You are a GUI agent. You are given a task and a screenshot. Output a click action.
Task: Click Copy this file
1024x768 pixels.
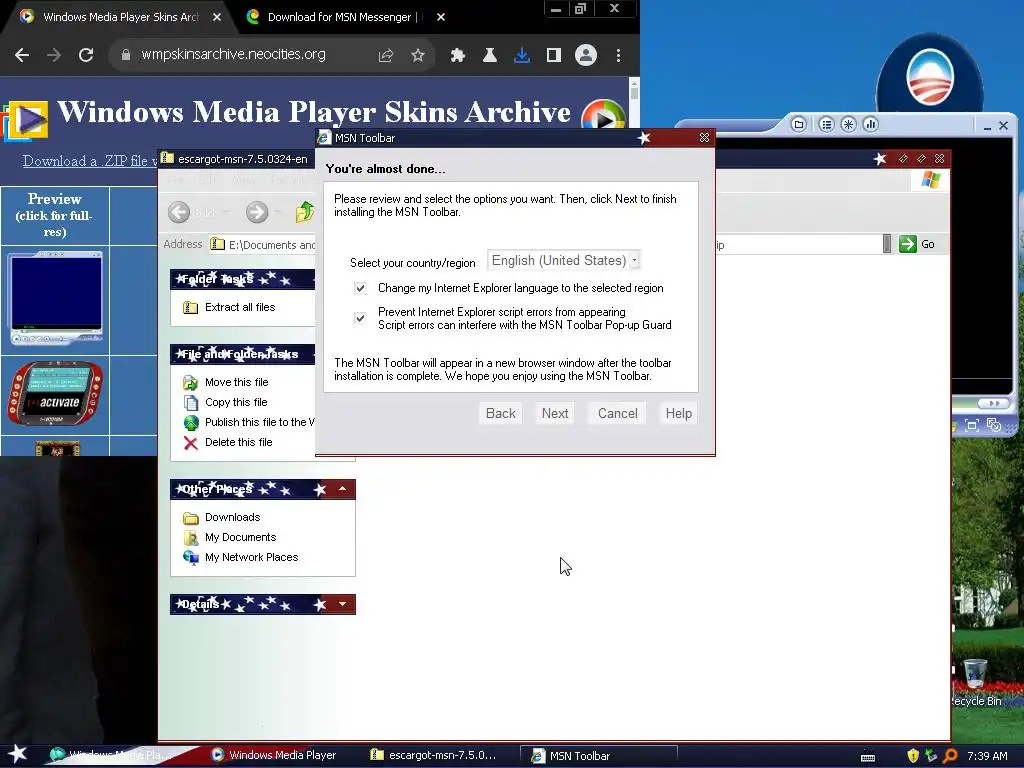click(x=236, y=402)
